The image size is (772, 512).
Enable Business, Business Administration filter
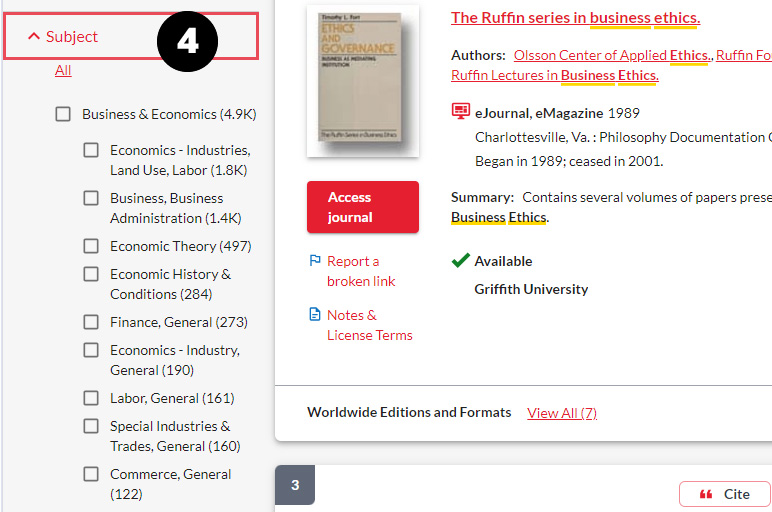tap(91, 198)
